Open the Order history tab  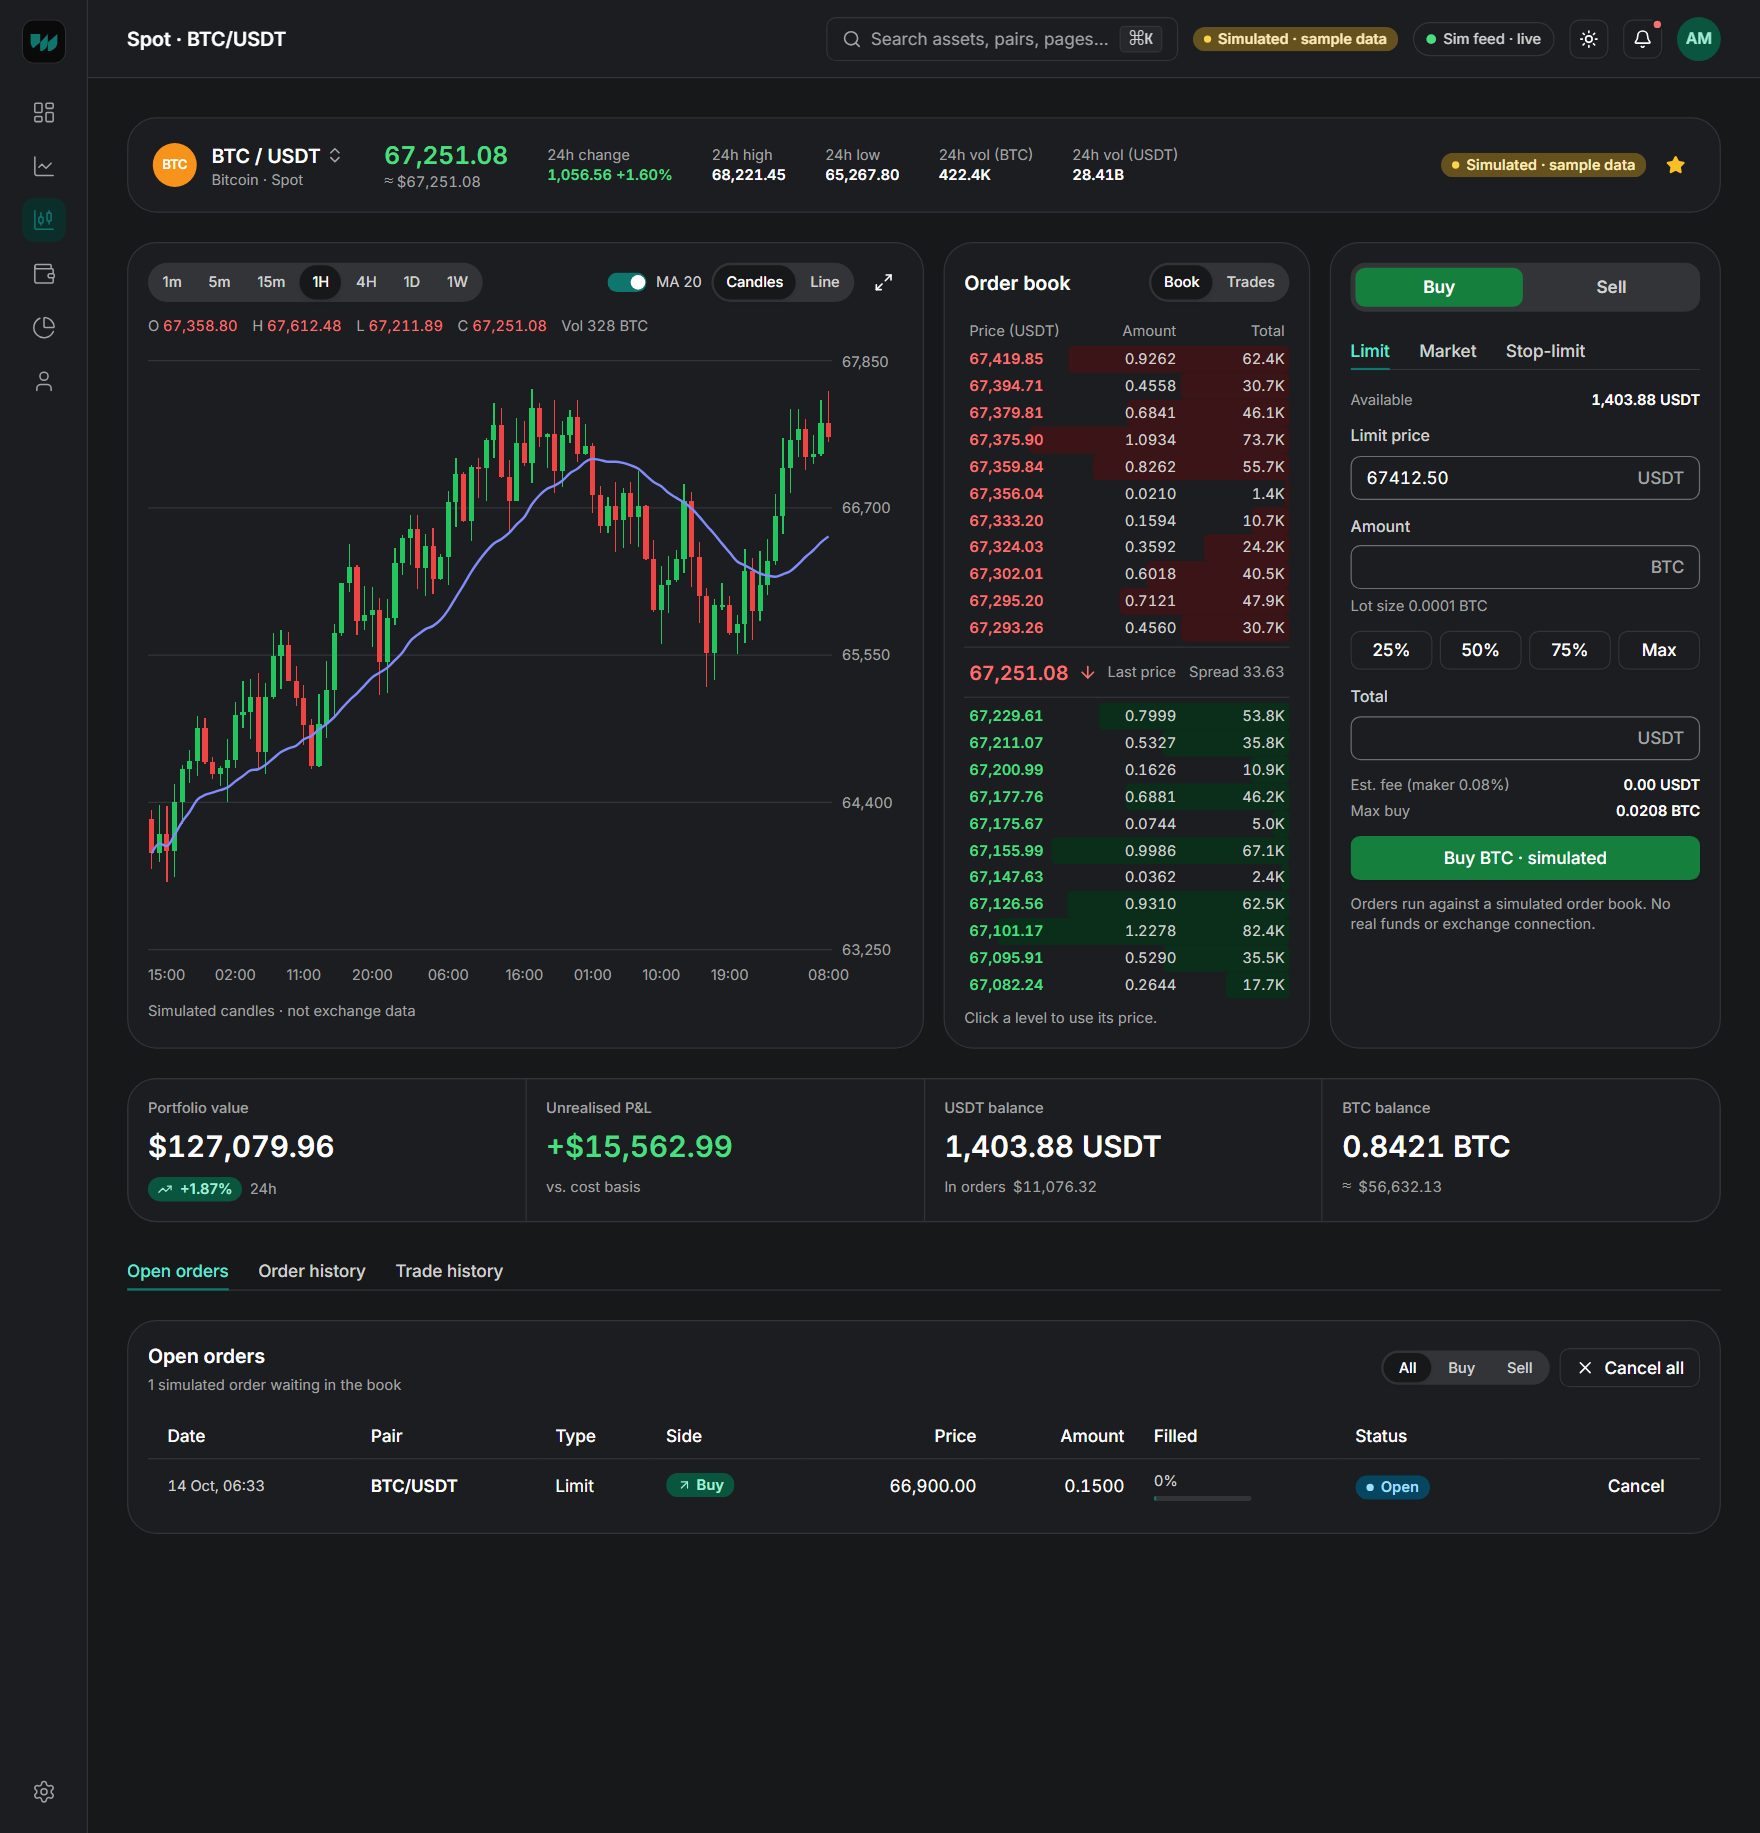point(312,1271)
